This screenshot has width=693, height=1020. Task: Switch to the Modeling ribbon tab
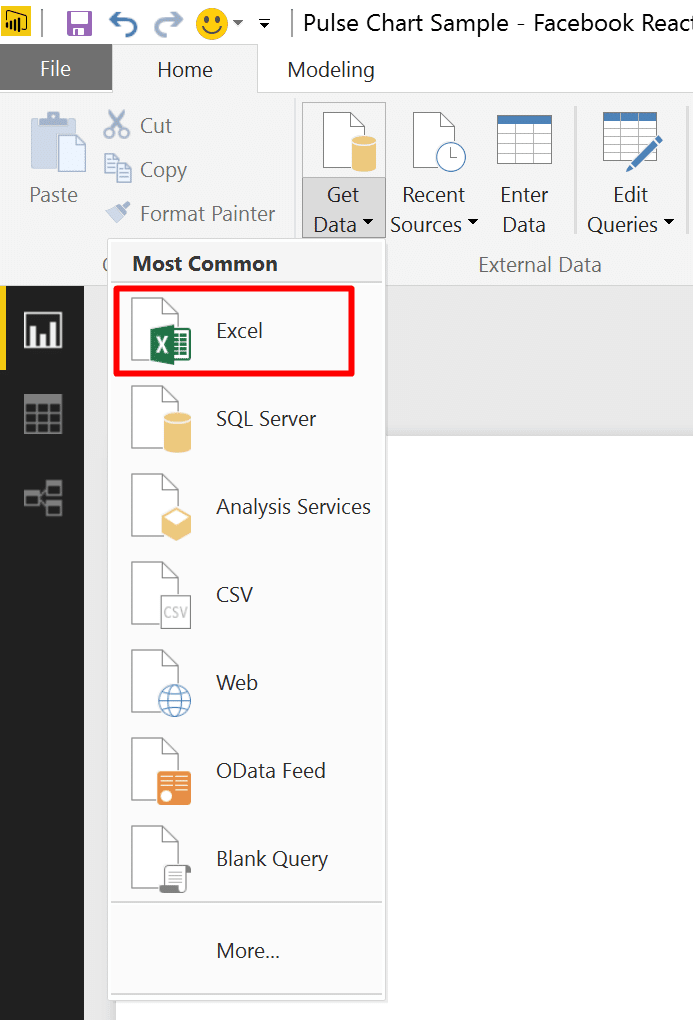(331, 69)
